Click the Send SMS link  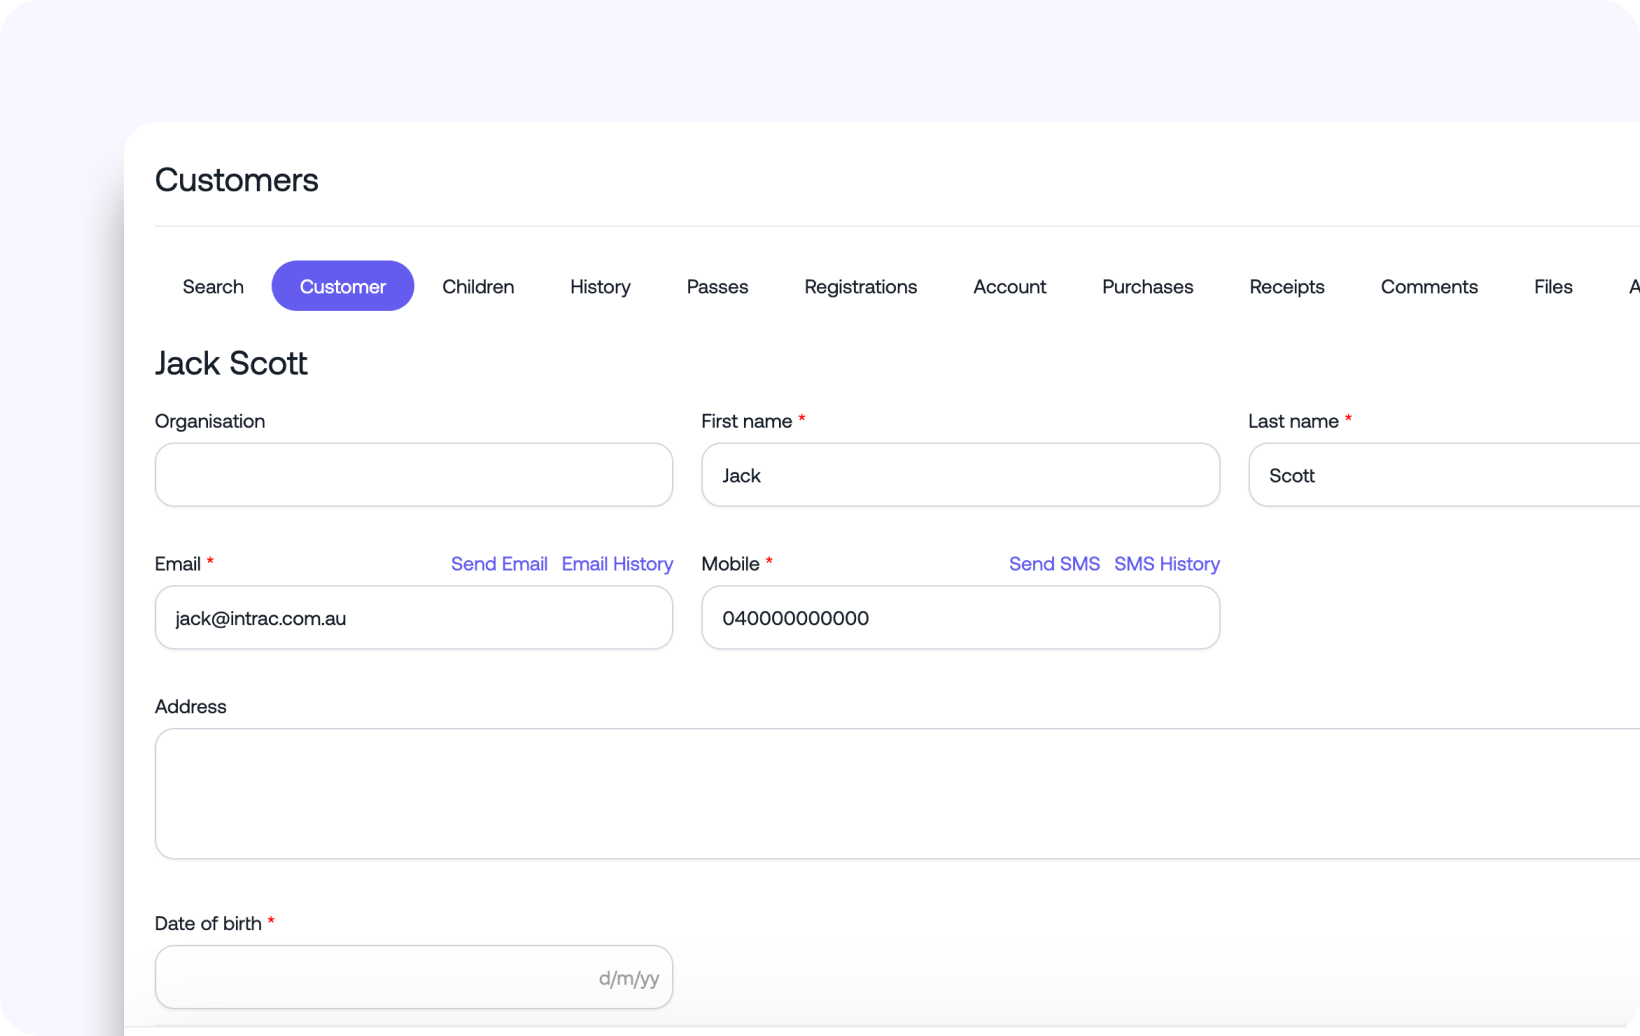pos(1054,563)
